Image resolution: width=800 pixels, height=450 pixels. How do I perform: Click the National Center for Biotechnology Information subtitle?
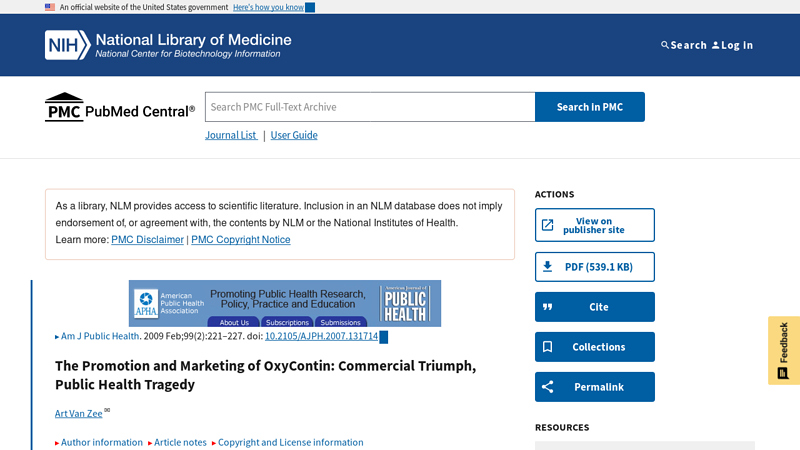coord(188,54)
